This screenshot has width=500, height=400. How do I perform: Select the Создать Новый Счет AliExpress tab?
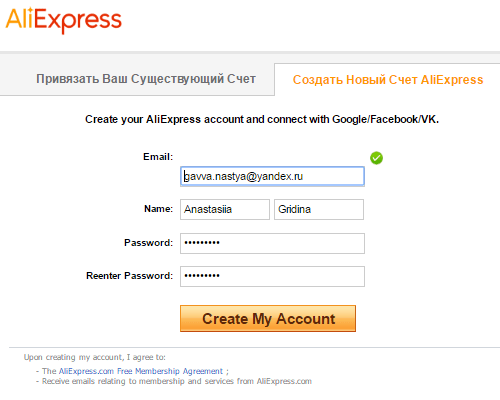(388, 80)
